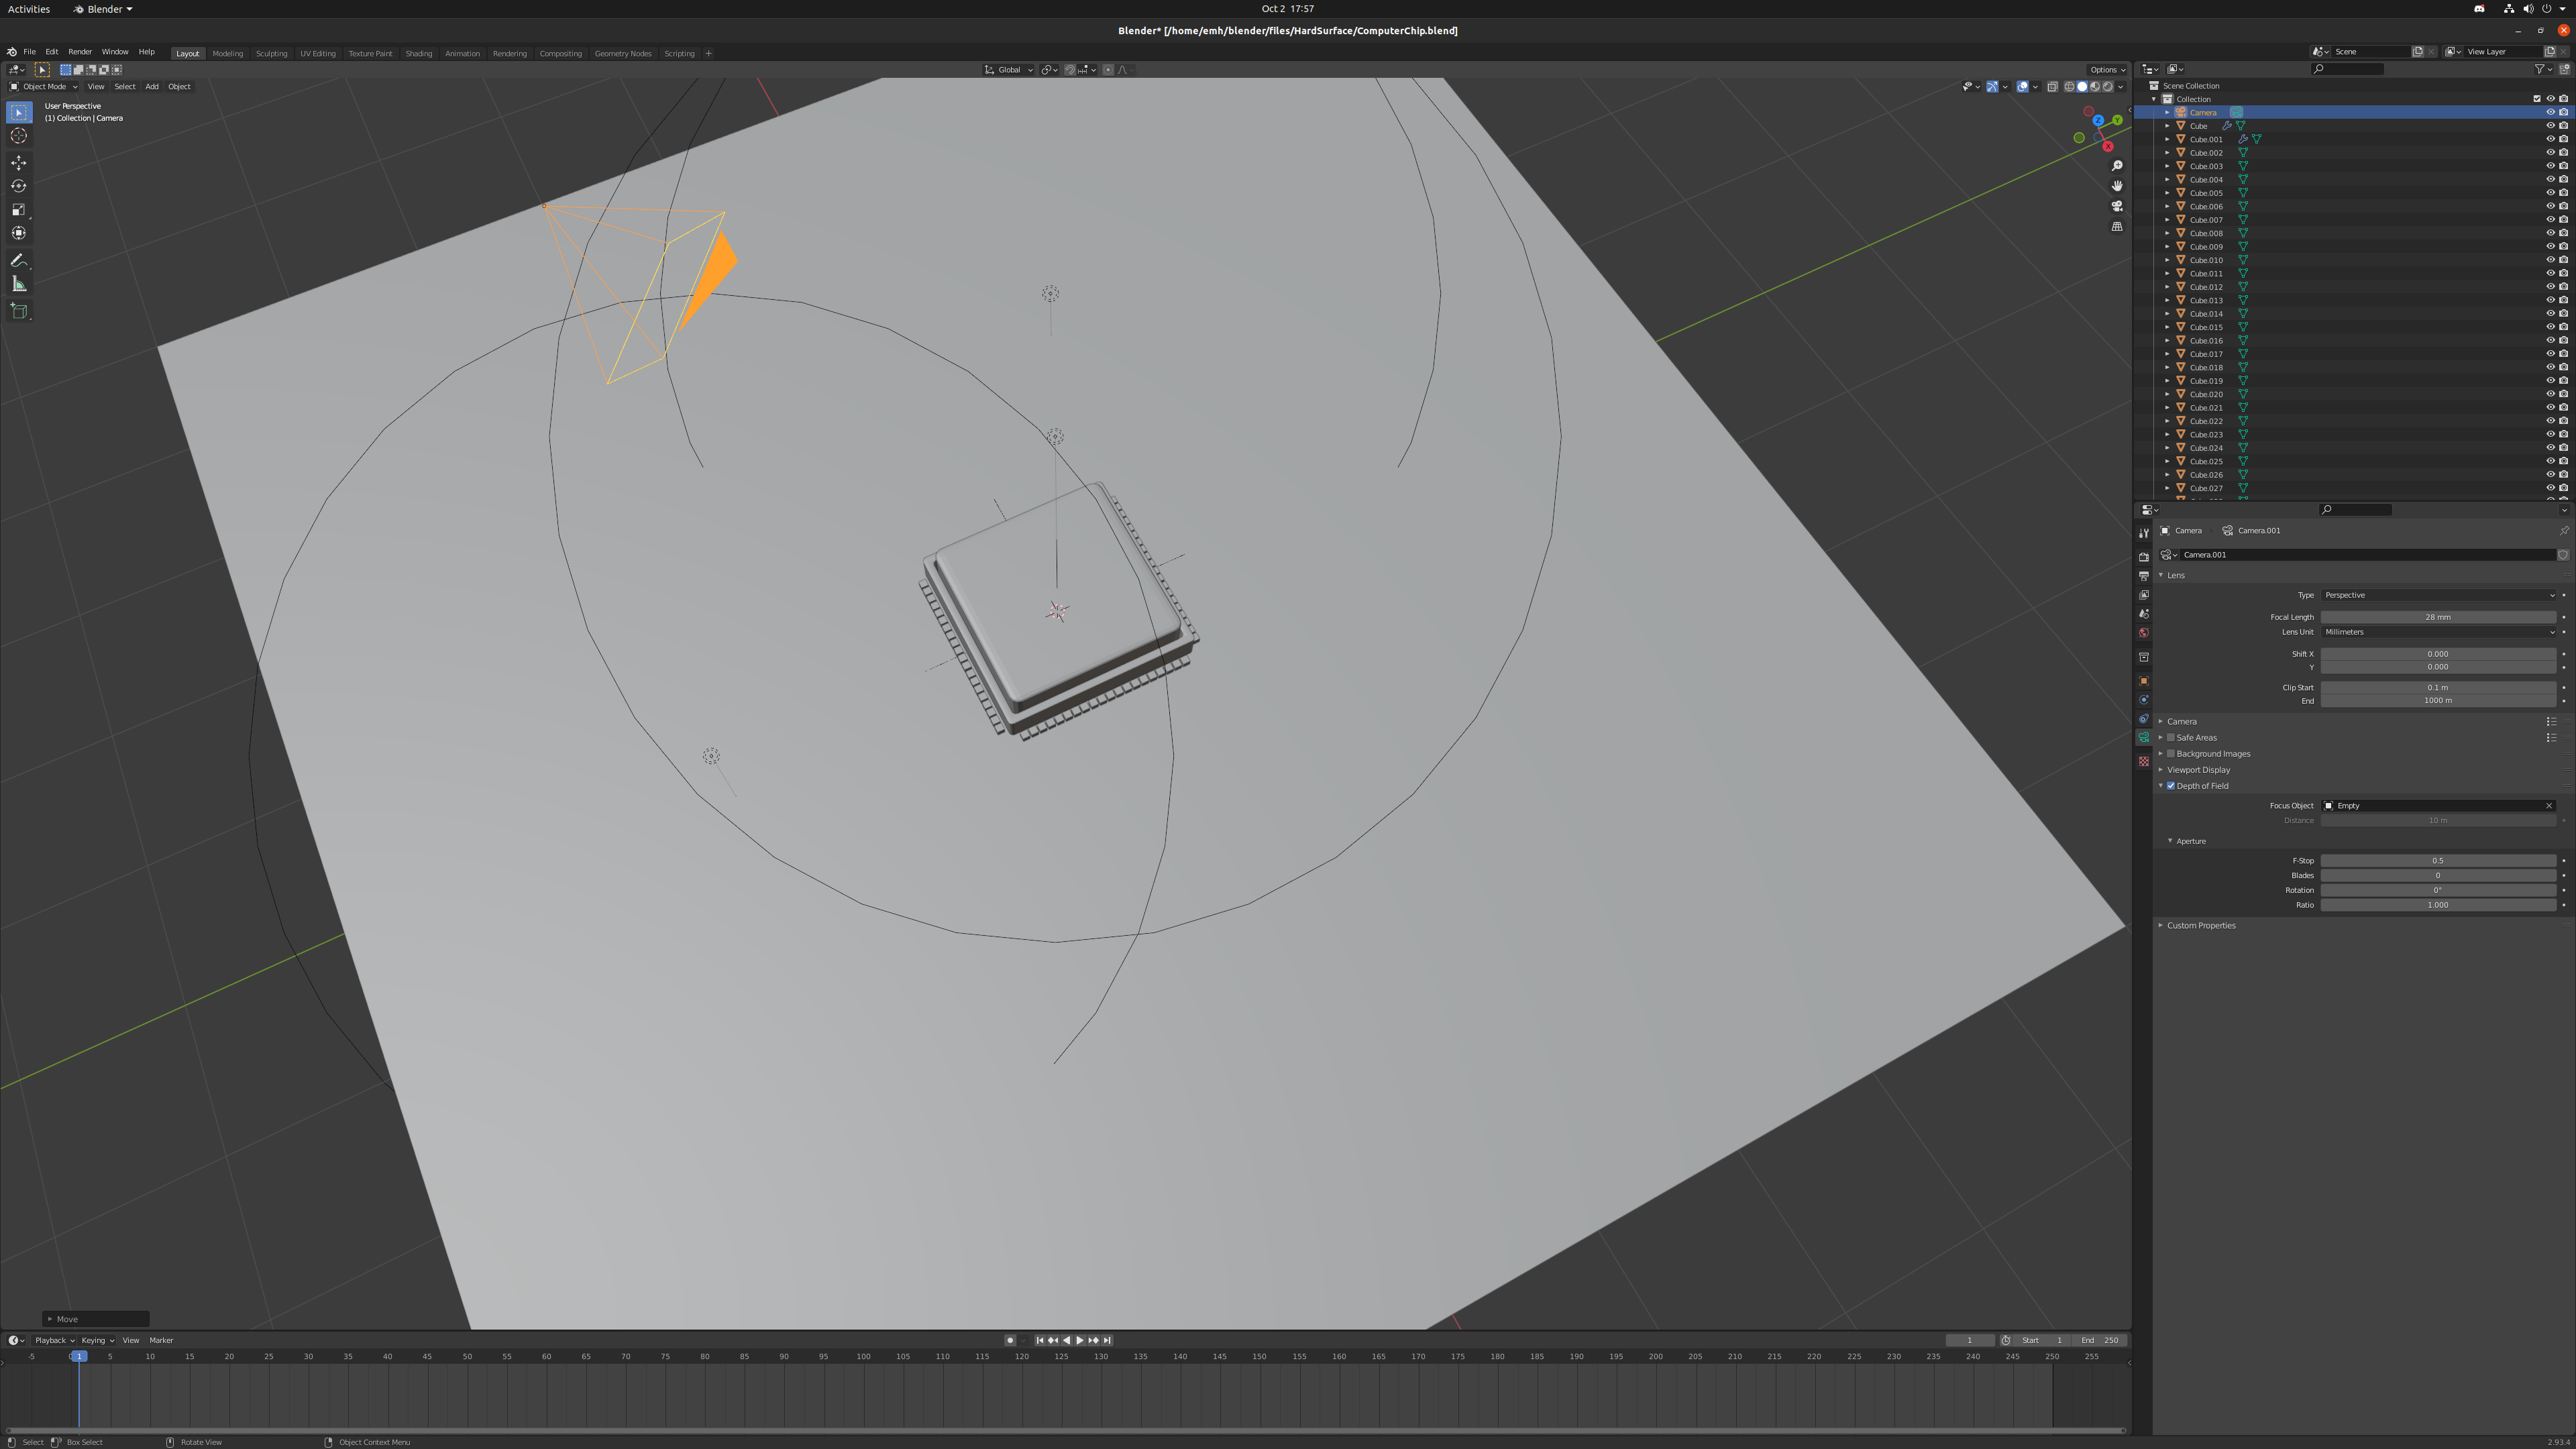Viewport: 2576px width, 1449px height.
Task: Choose the Add Cube tool
Action: click(19, 311)
